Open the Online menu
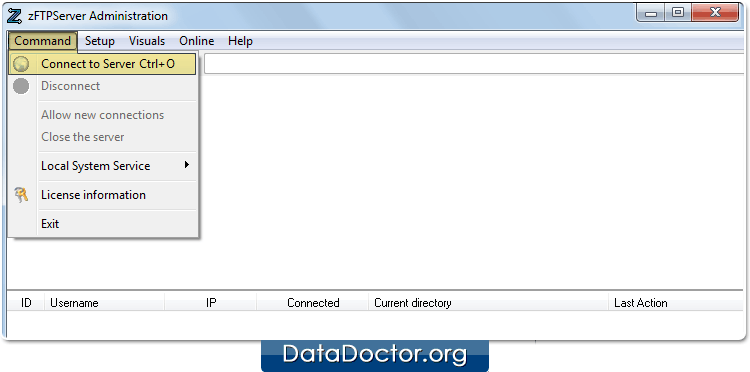Viewport: 750px width, 372px height. click(197, 41)
